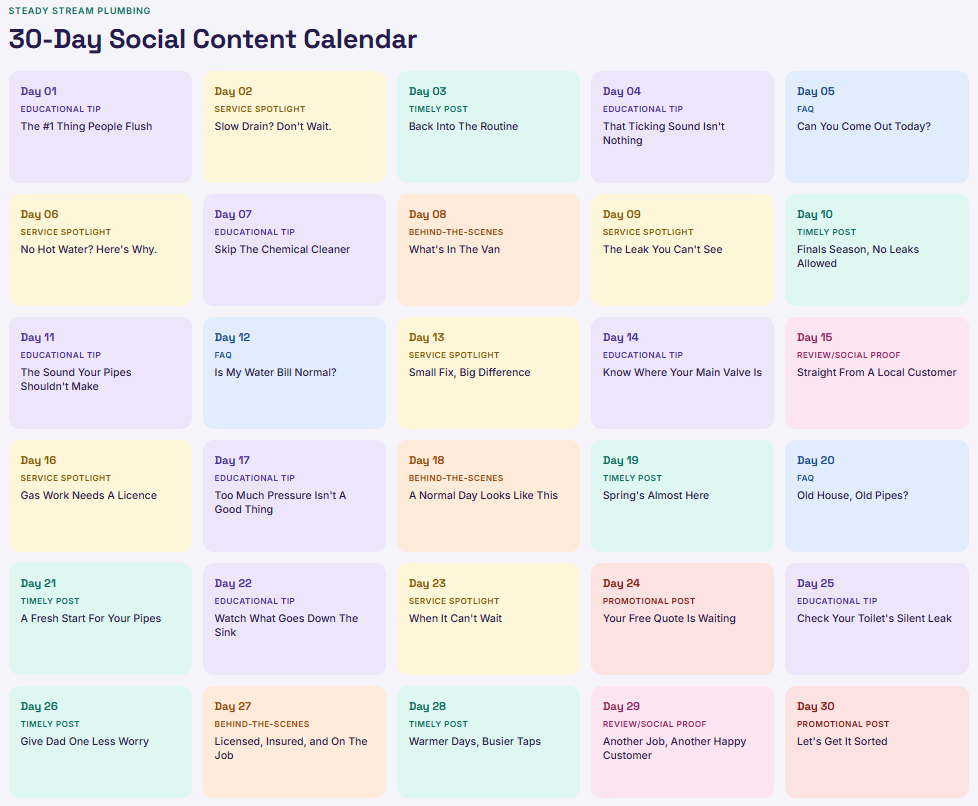Select 'Licensed, Insured, and On The Job' card
This screenshot has height=806, width=978.
pyautogui.click(x=294, y=742)
